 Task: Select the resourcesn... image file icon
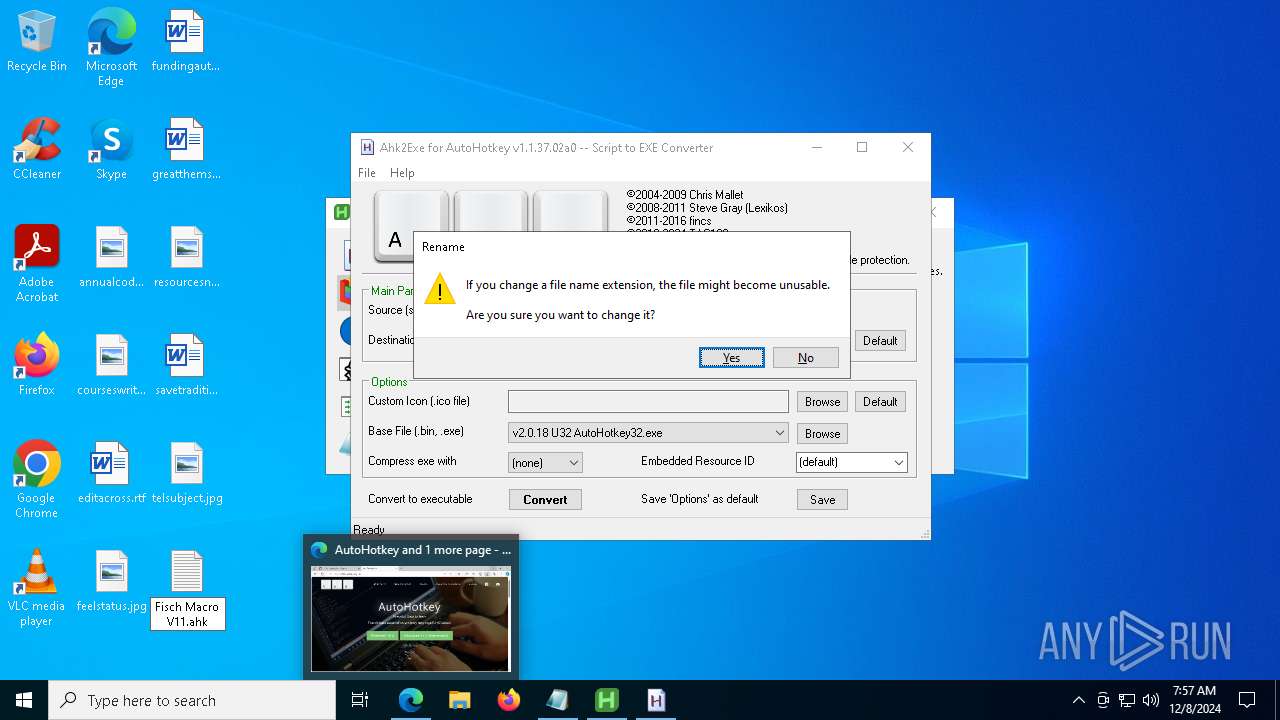click(185, 258)
